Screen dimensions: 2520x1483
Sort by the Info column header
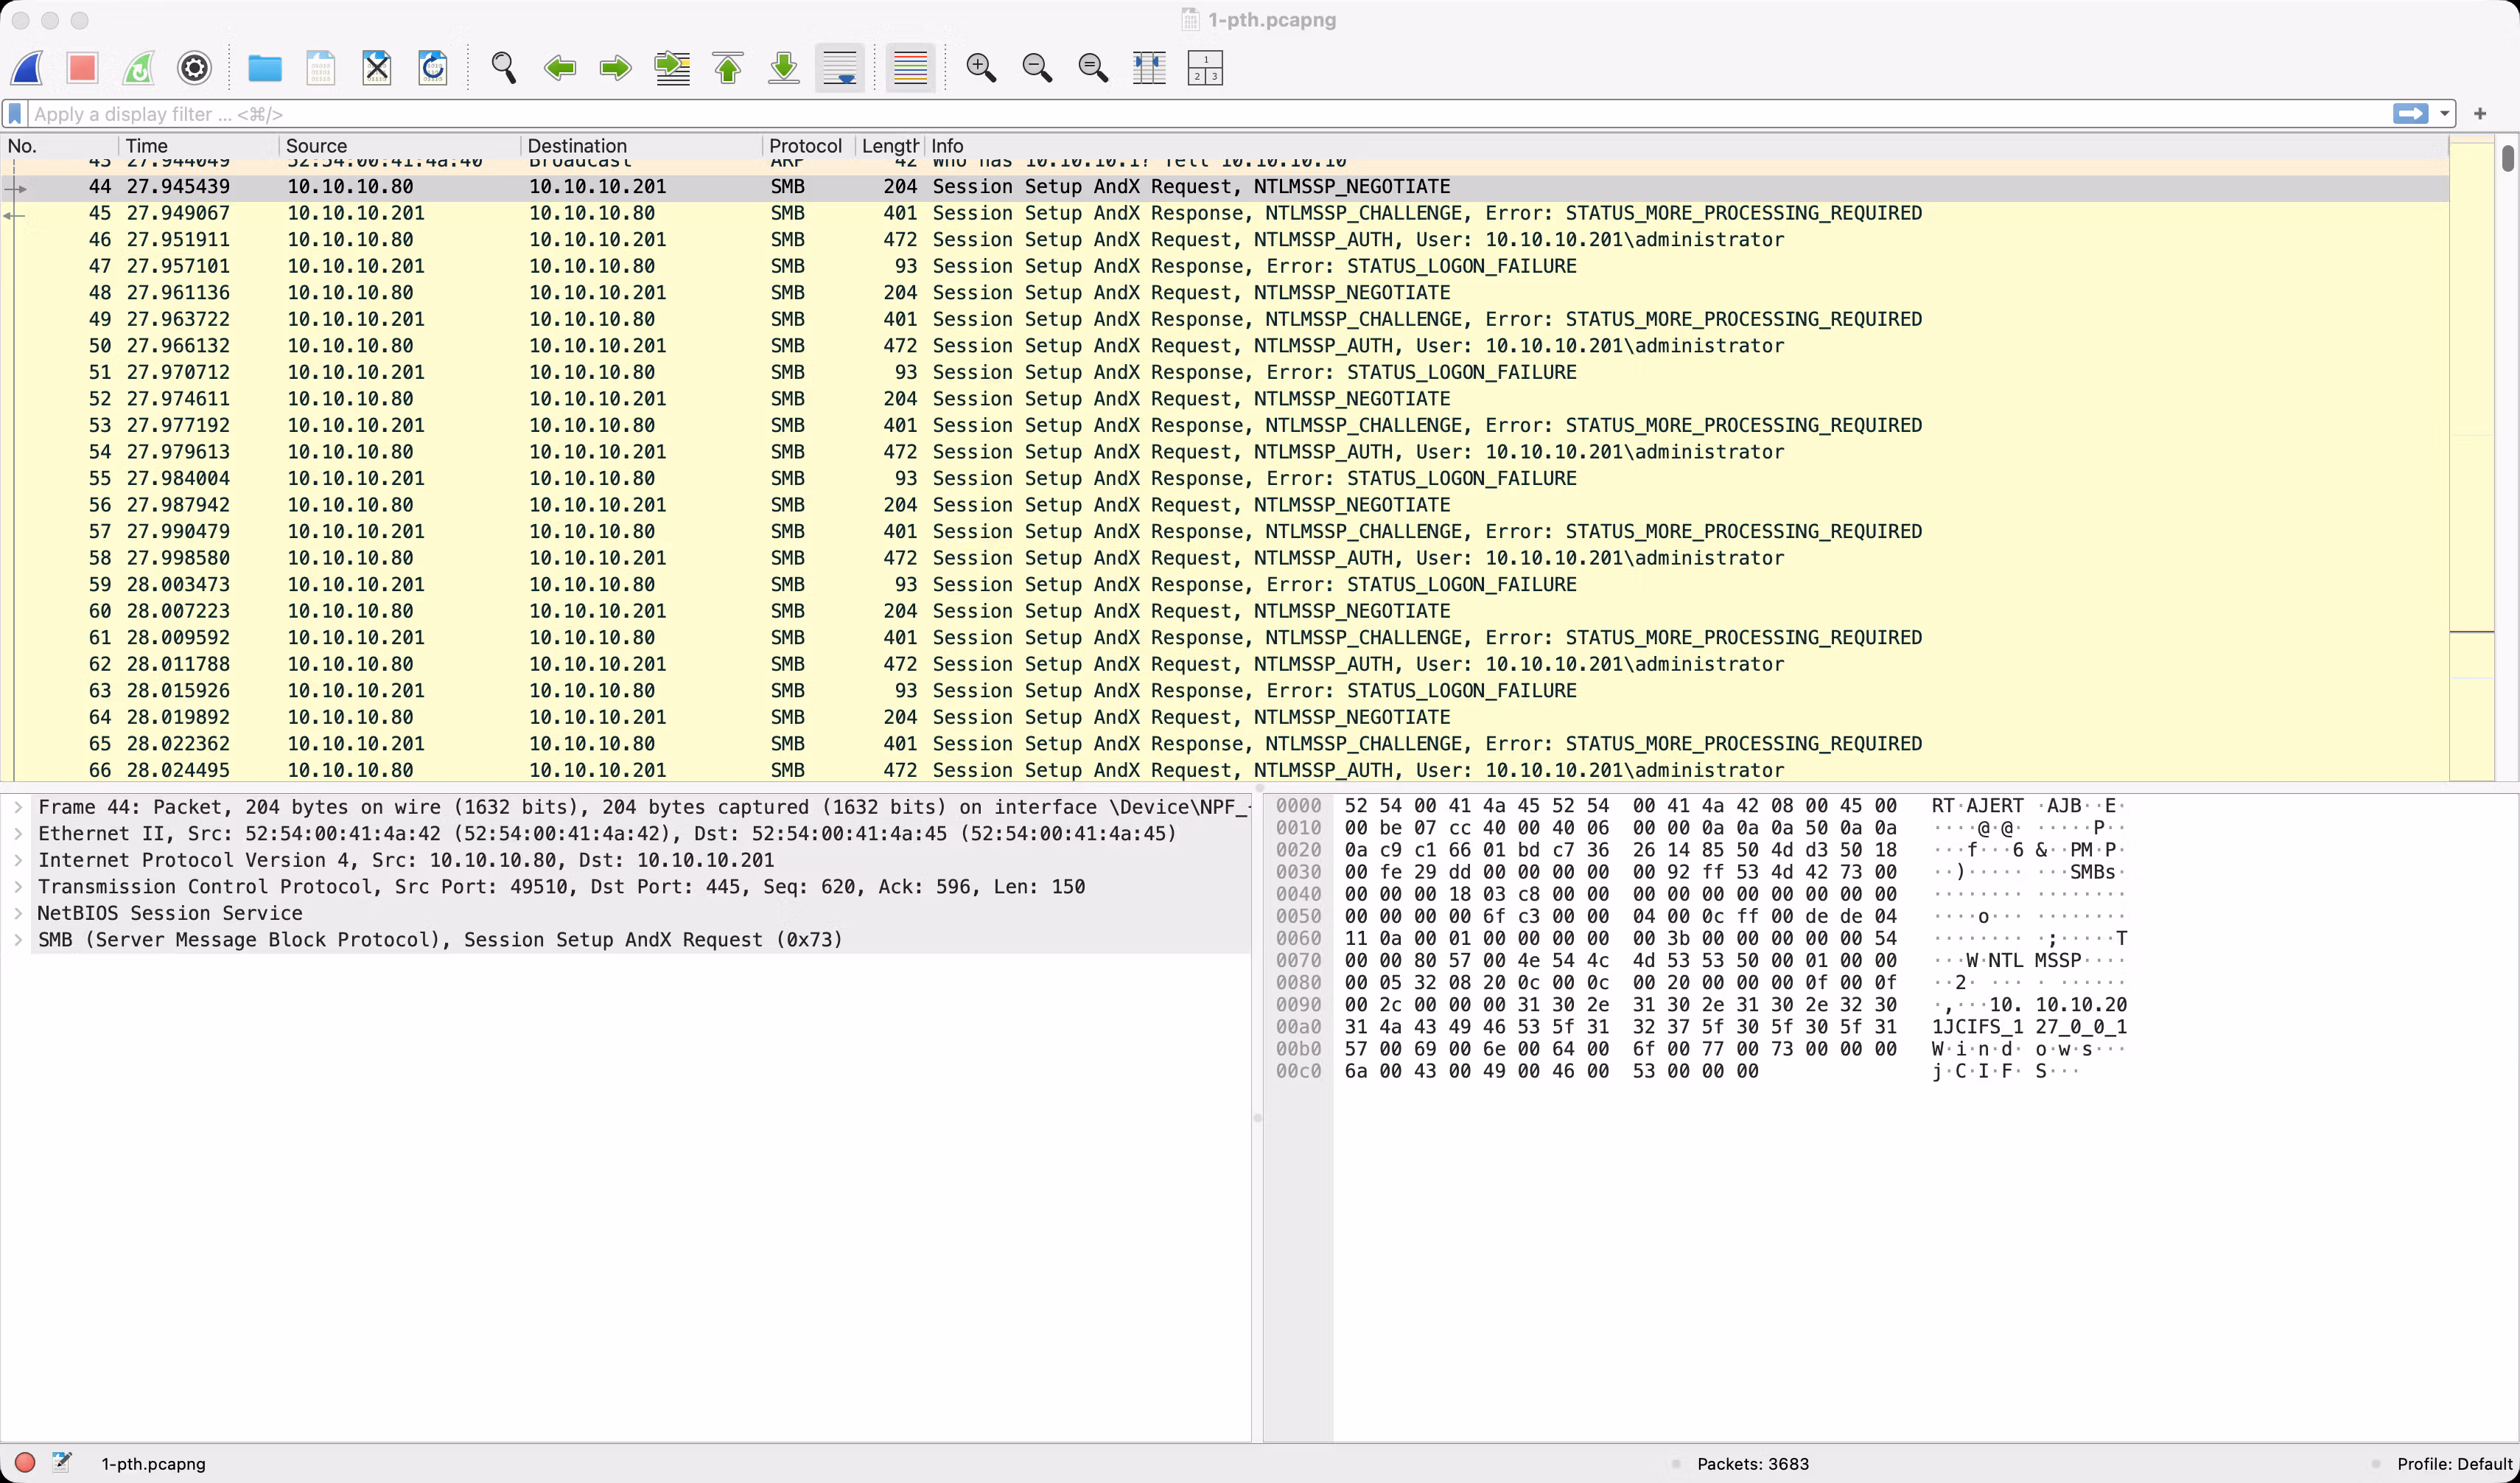[1686, 146]
